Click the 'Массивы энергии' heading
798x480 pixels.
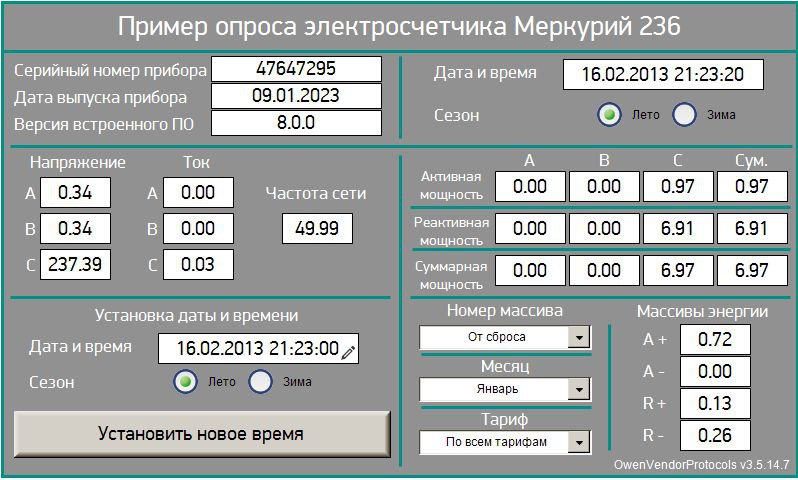702,312
